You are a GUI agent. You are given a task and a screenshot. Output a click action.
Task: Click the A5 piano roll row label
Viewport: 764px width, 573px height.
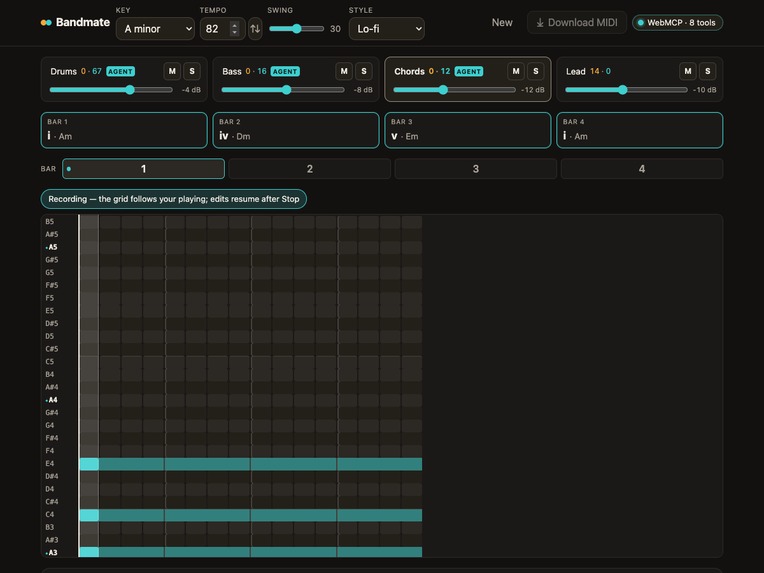point(52,247)
